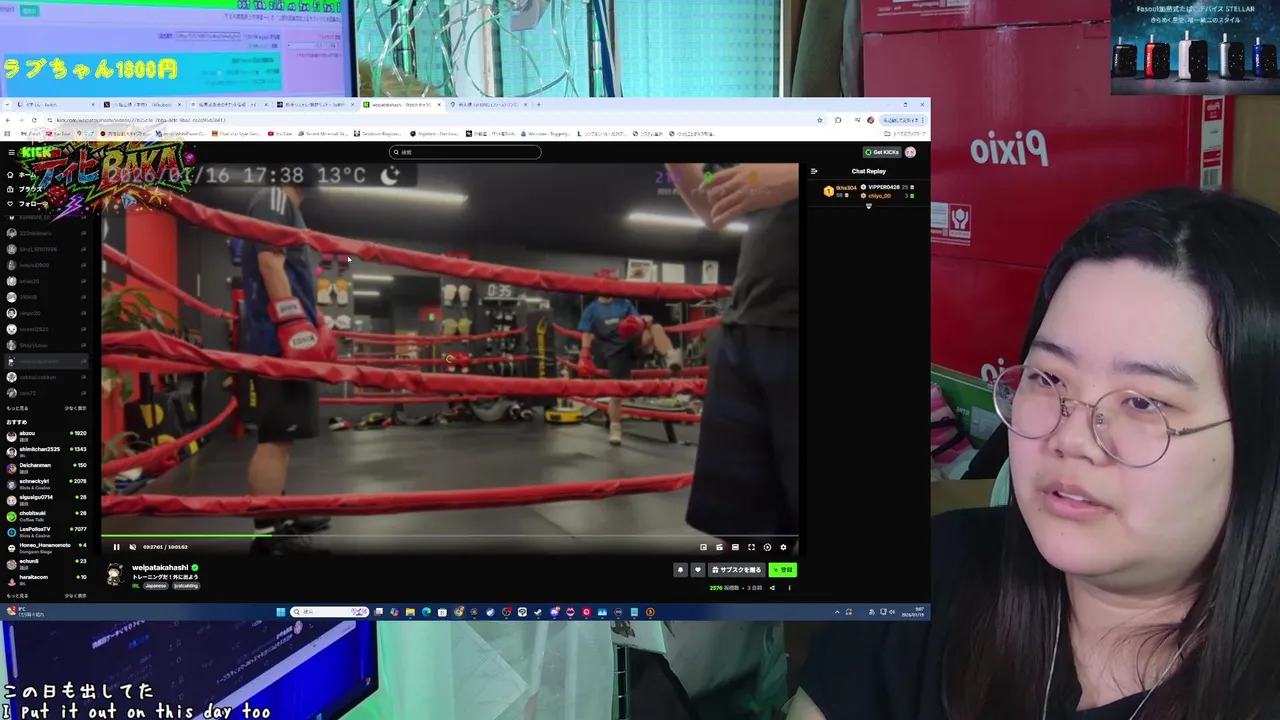Click the weipatakahashi channel name

[x=160, y=568]
